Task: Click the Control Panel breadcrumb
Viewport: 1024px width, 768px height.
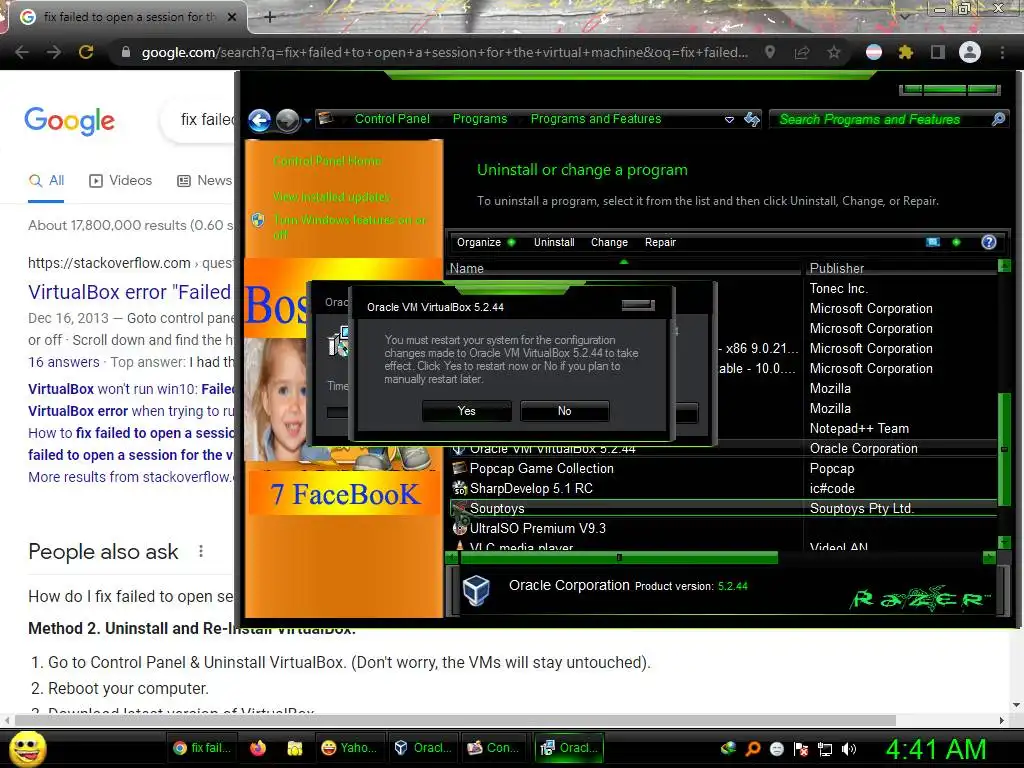Action: [x=392, y=119]
